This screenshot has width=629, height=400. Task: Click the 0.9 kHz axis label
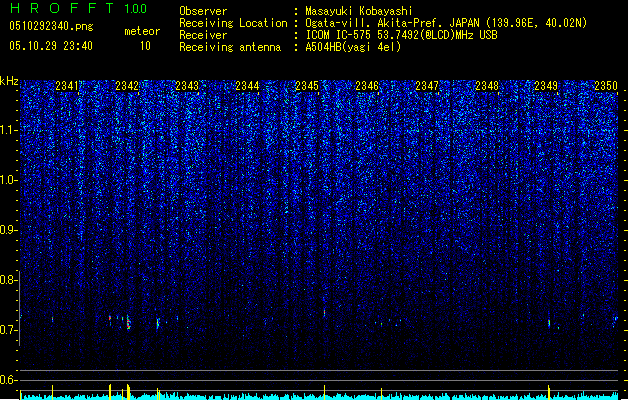(x=8, y=230)
